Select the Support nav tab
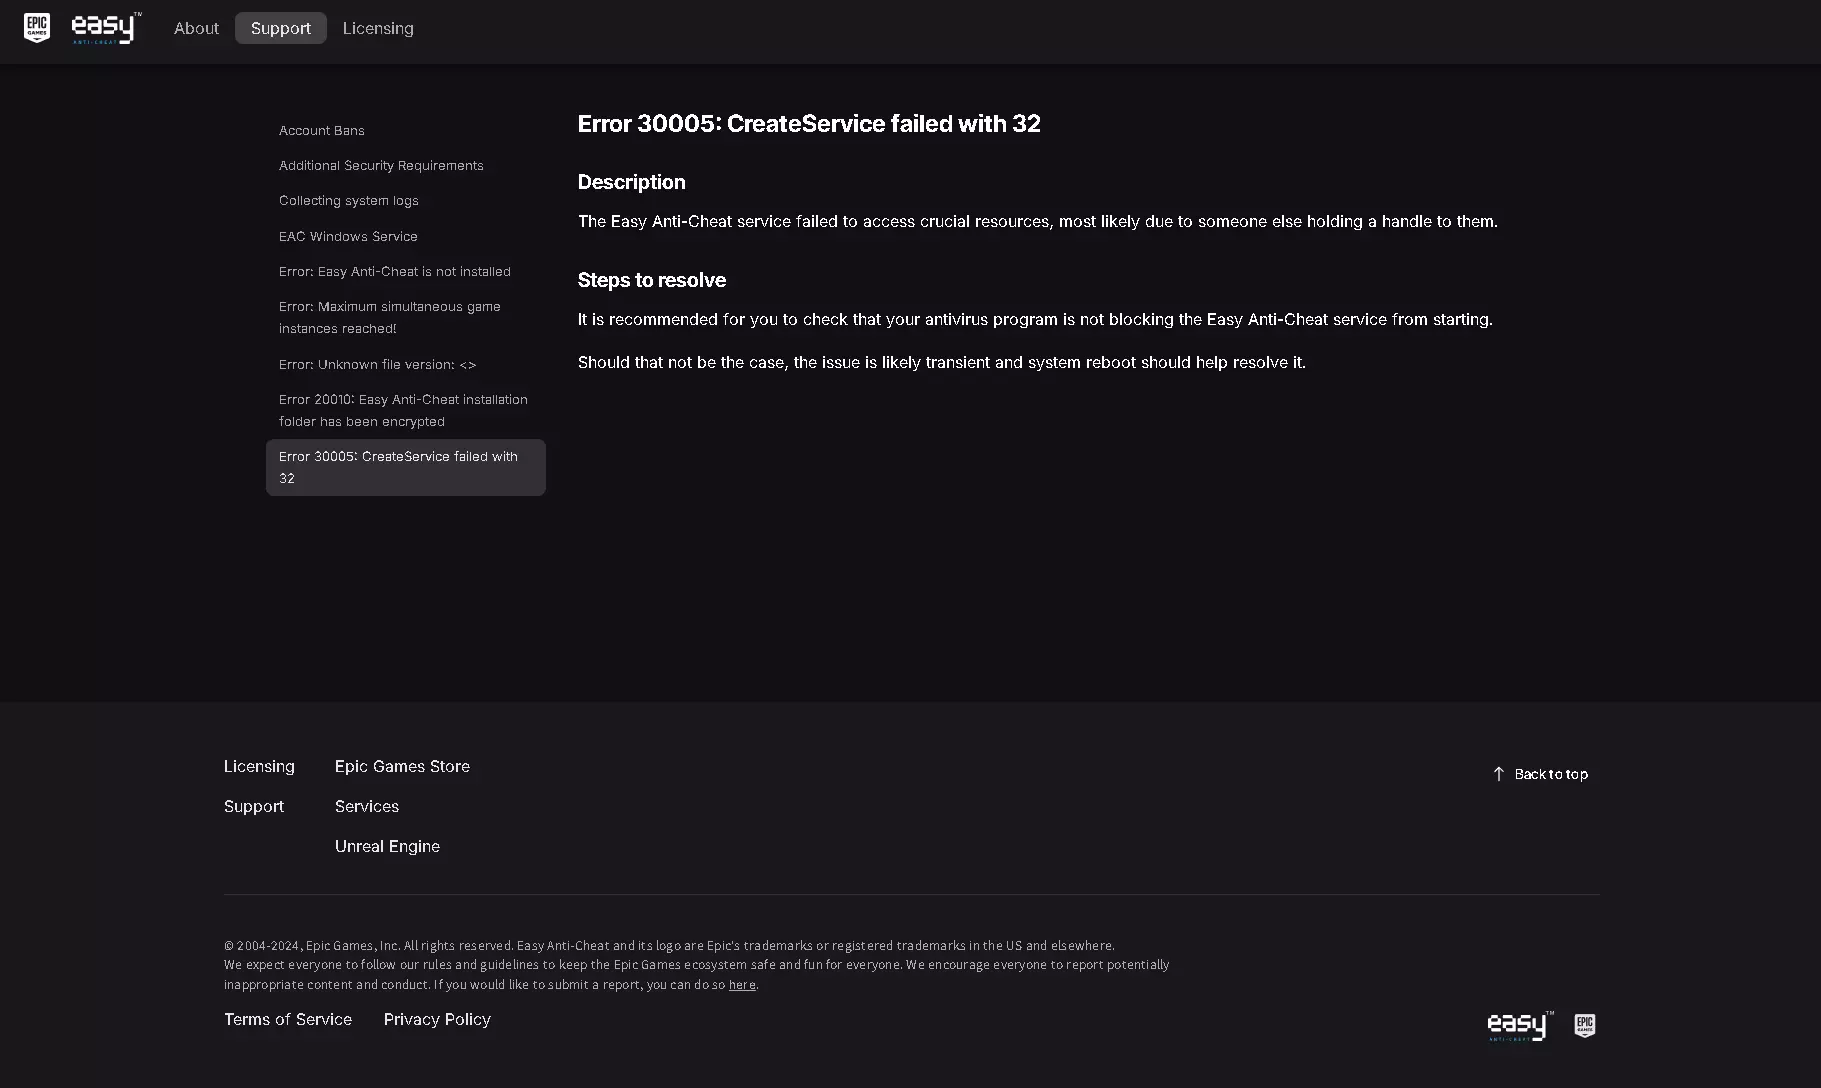 281,28
